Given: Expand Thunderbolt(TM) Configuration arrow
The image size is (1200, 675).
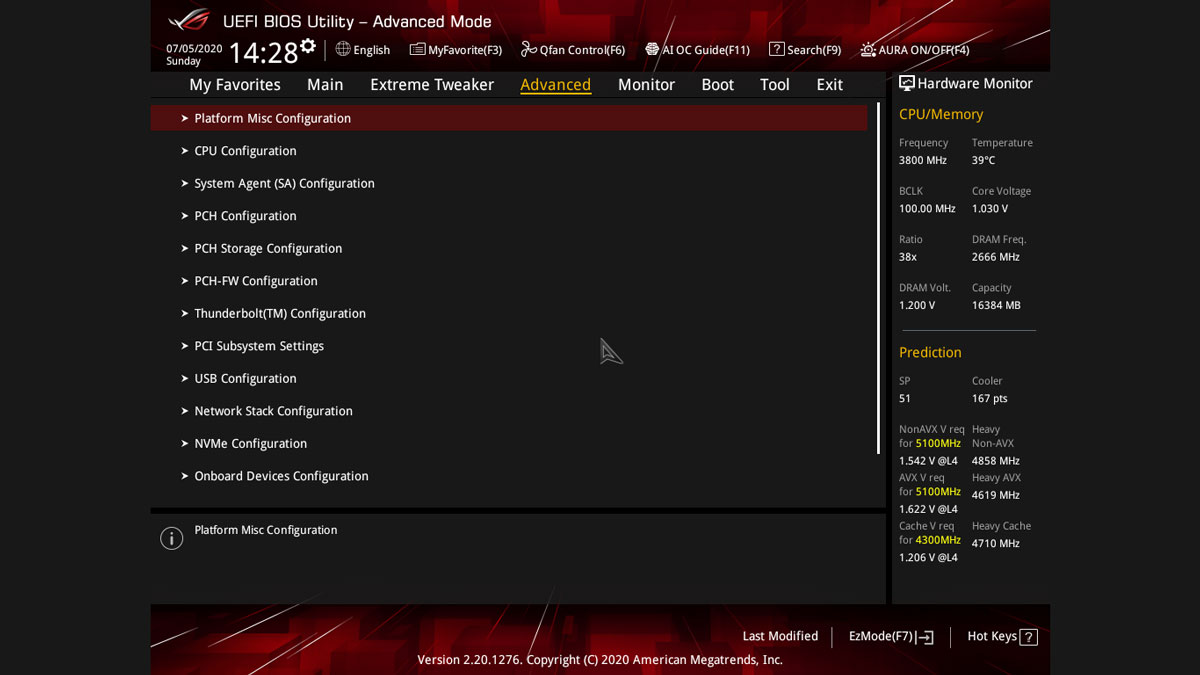Looking at the screenshot, I should 185,313.
